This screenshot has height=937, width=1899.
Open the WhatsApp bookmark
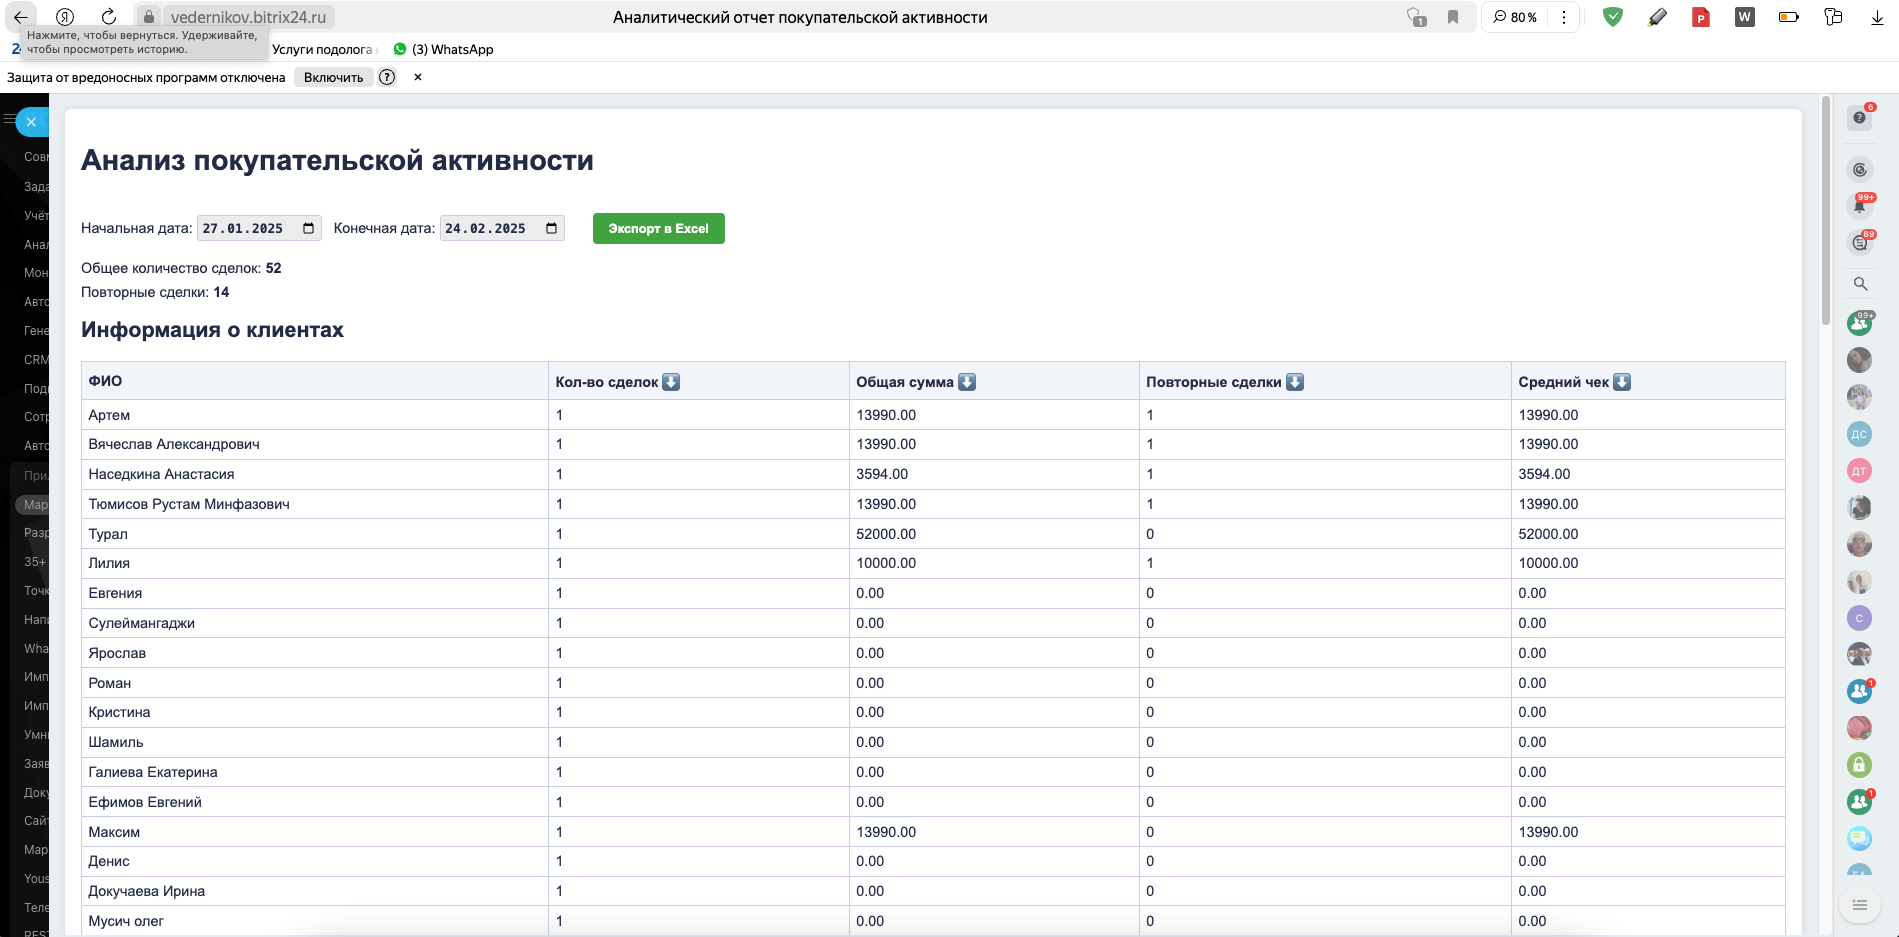tap(443, 49)
